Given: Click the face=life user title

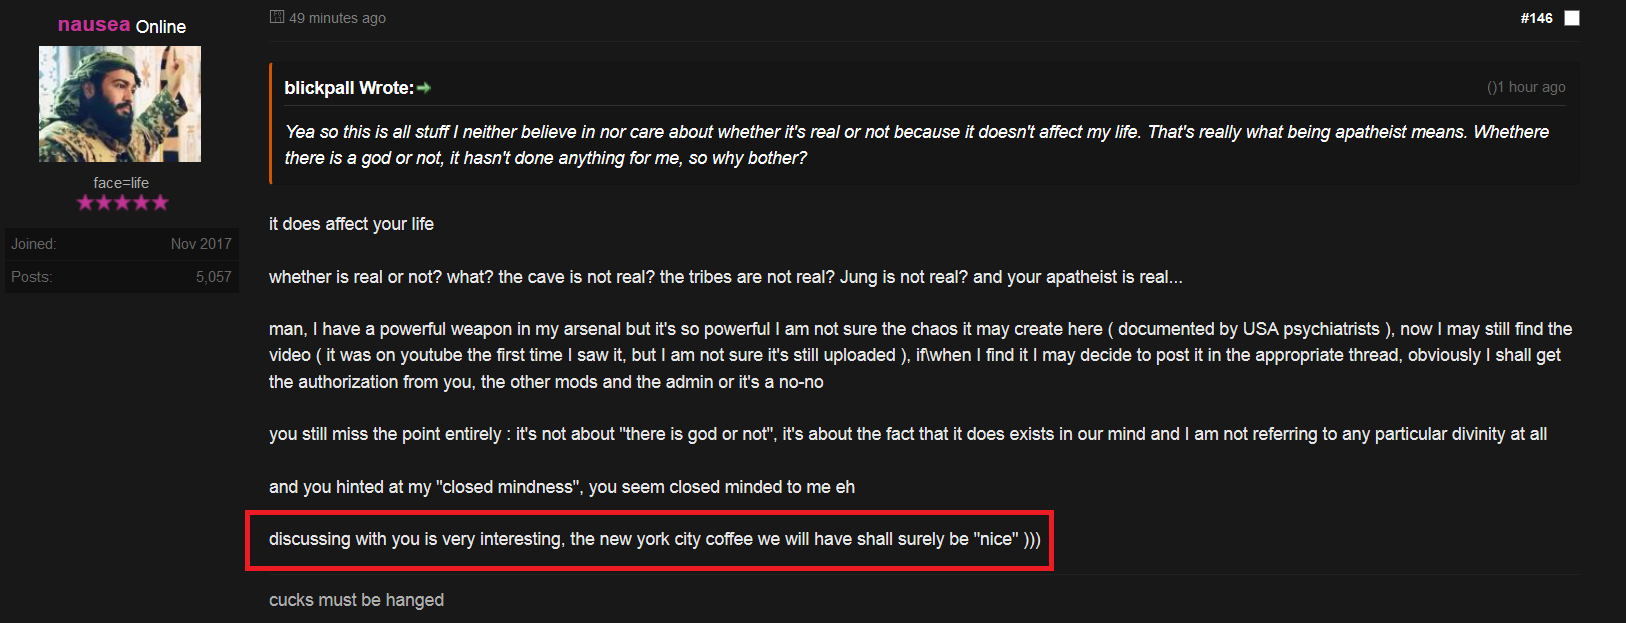Looking at the screenshot, I should click(121, 183).
